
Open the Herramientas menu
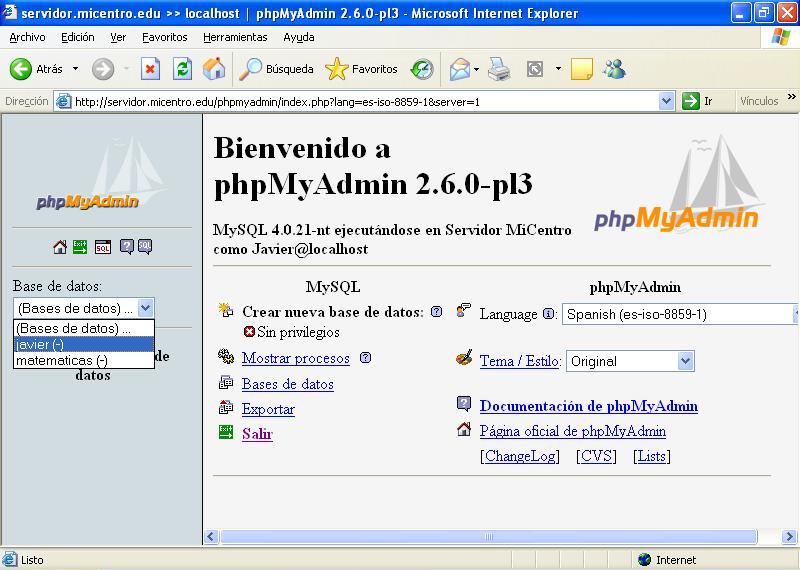coord(235,37)
